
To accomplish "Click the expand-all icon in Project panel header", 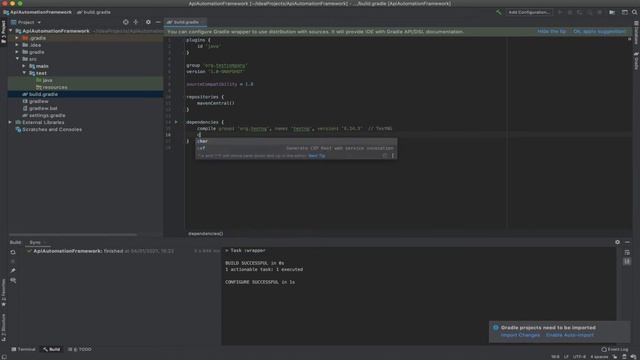I will pyautogui.click(x=136, y=22).
